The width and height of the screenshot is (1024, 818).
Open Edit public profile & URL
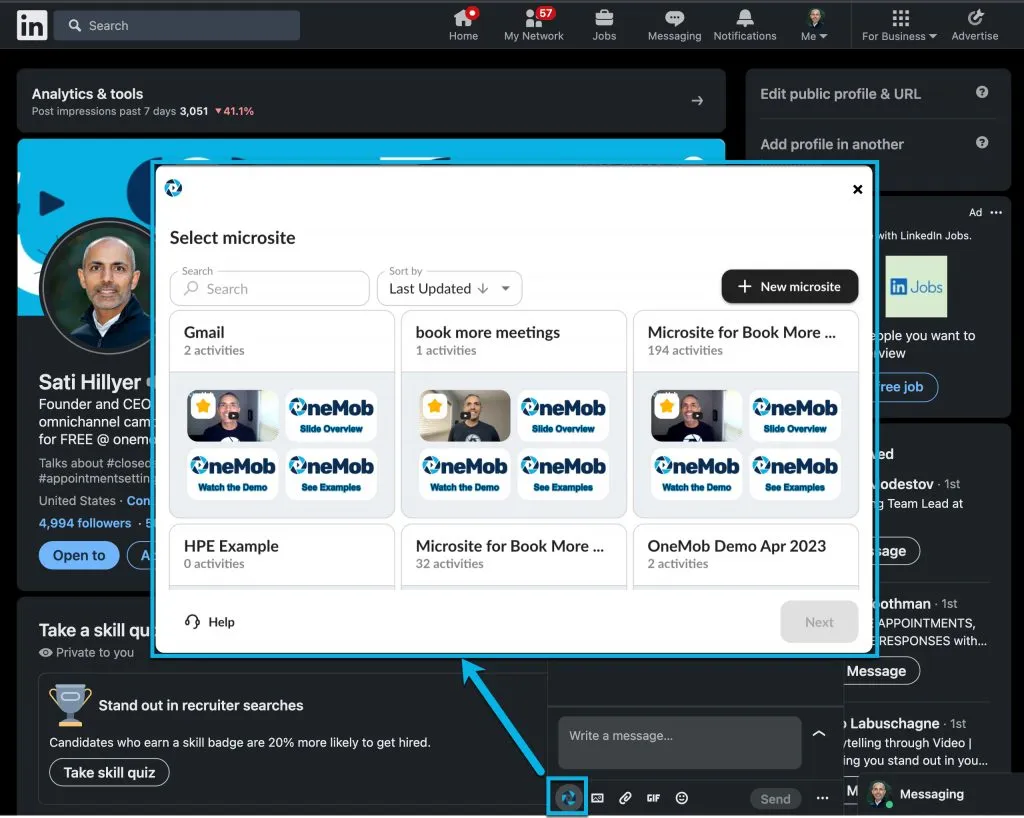(840, 94)
